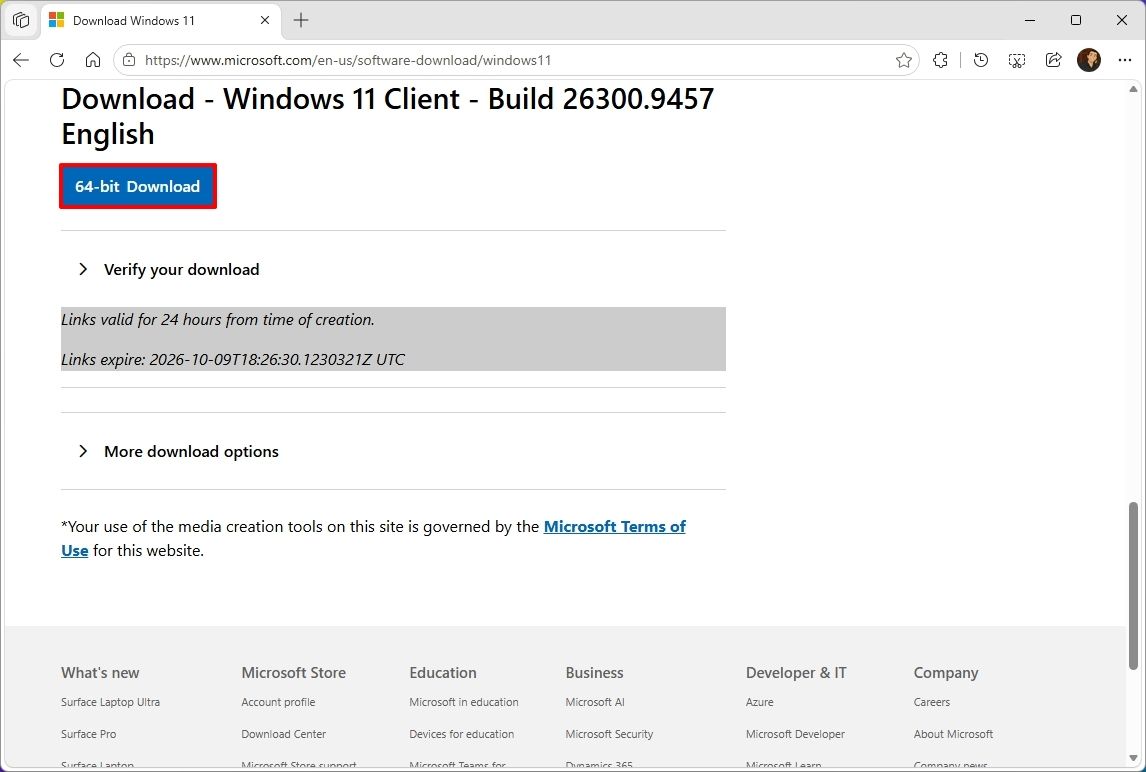Image resolution: width=1146 pixels, height=772 pixels.
Task: Open Microsoft AI footer link
Action: [595, 702]
